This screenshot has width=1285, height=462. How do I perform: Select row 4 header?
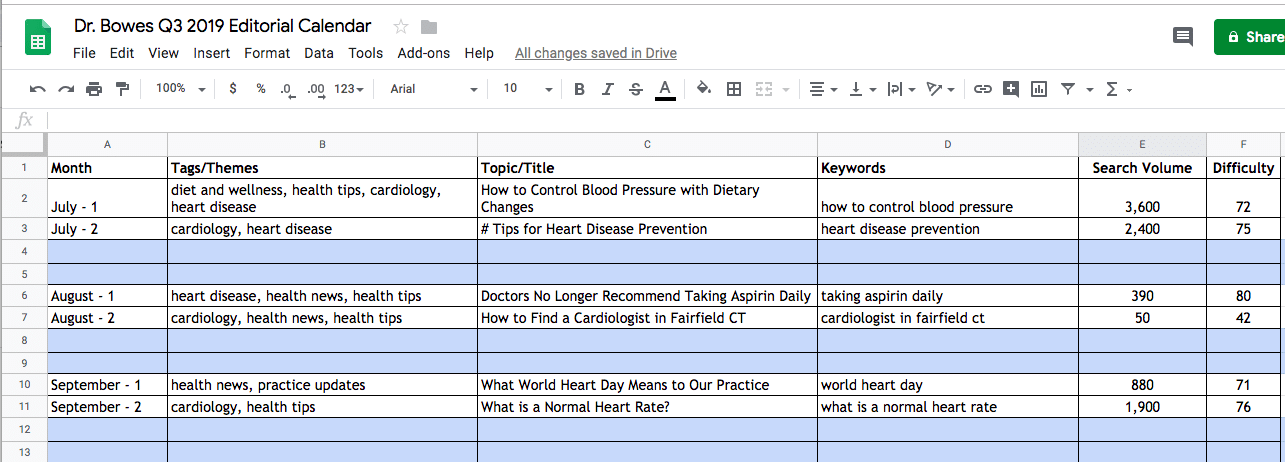23,250
